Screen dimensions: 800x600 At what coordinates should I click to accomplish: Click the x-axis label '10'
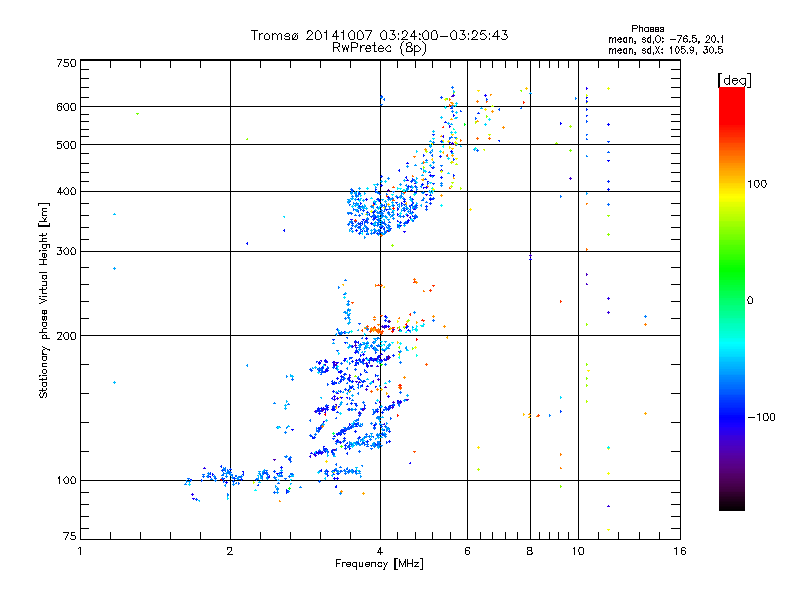click(578, 551)
